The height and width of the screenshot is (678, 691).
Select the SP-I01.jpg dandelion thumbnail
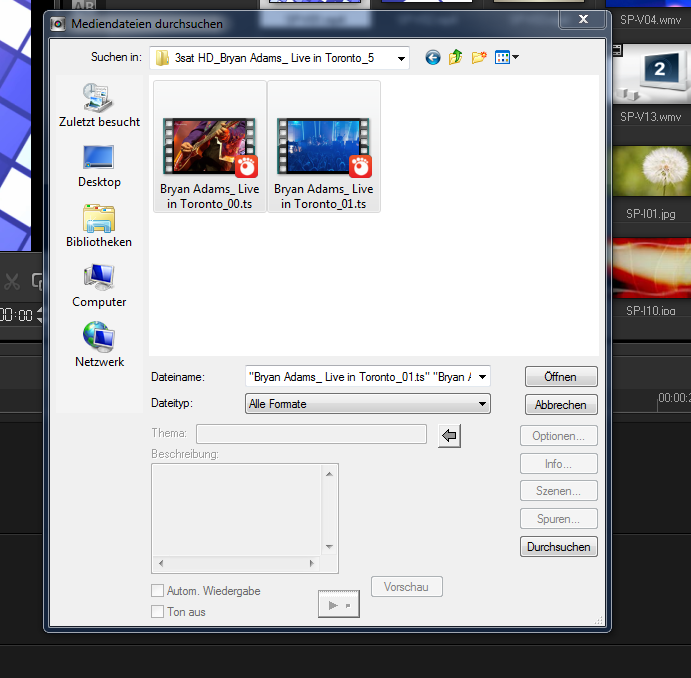pos(651,171)
